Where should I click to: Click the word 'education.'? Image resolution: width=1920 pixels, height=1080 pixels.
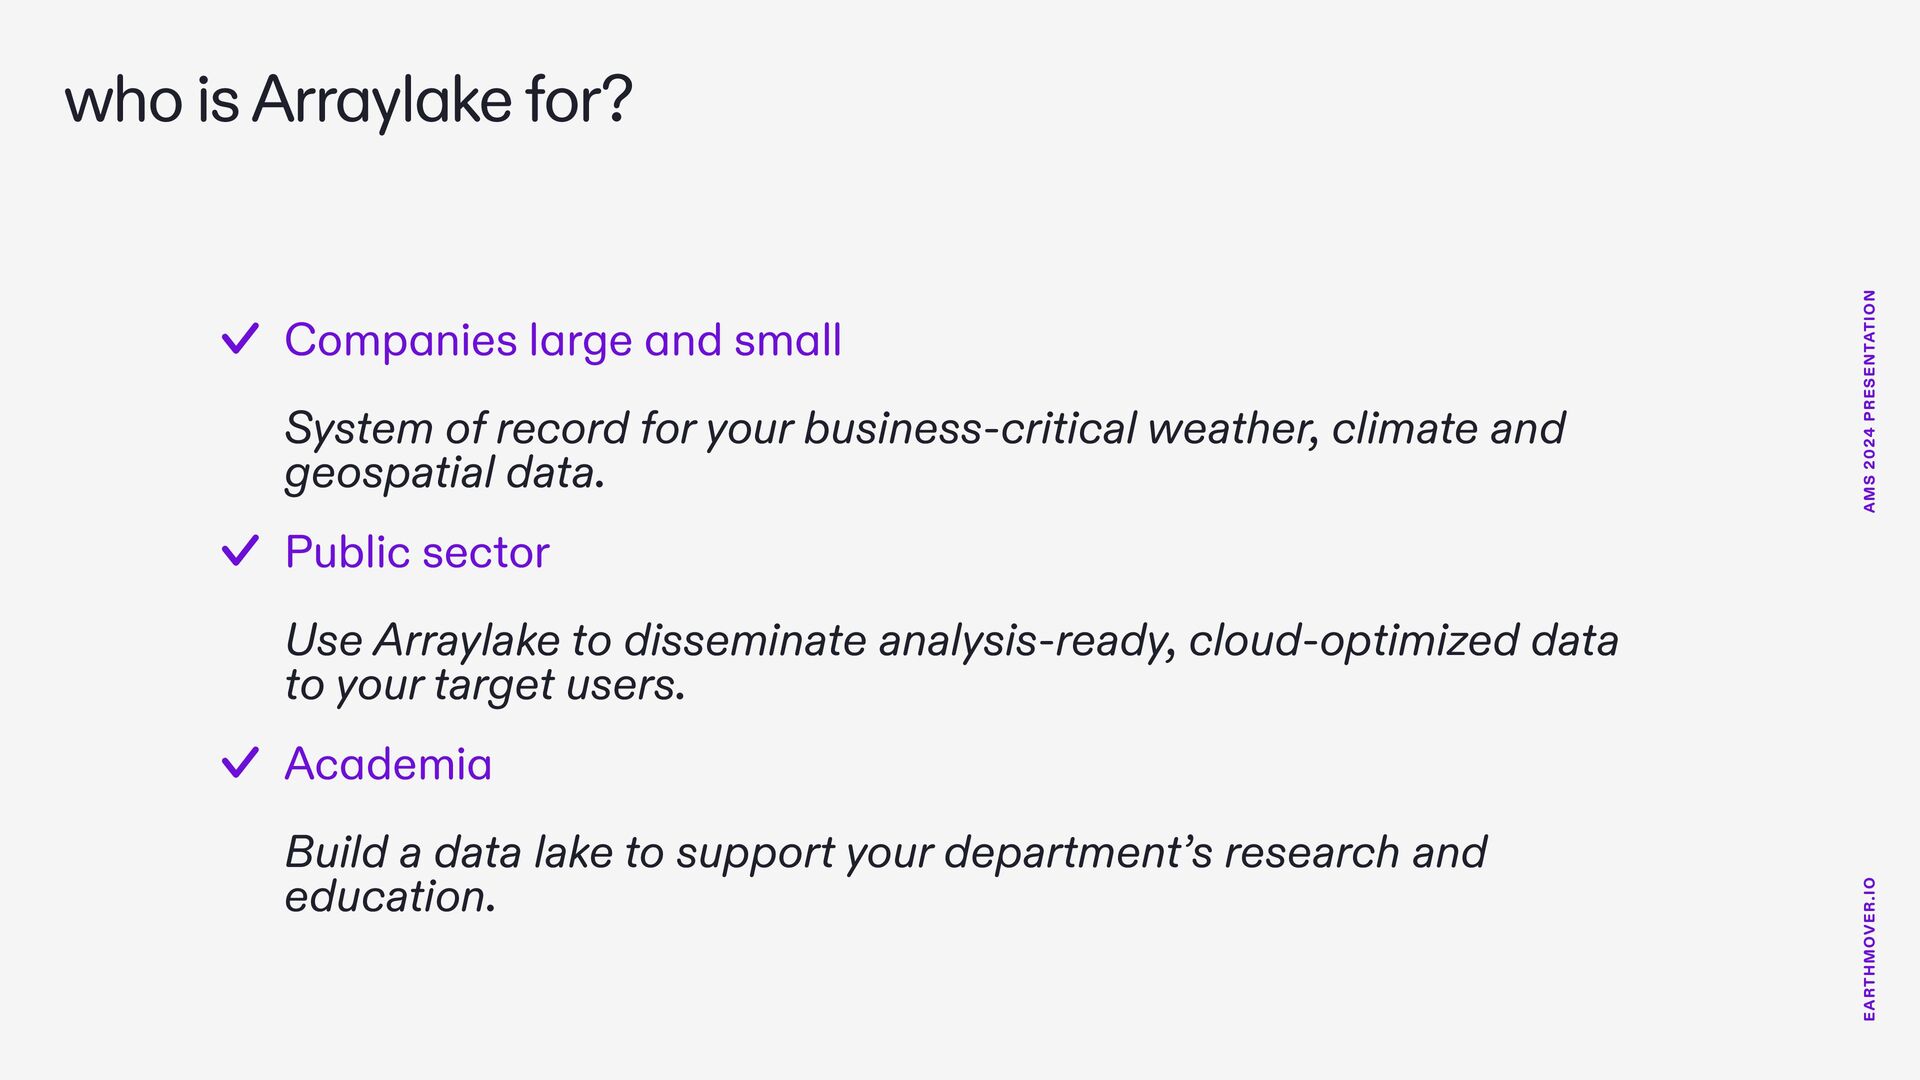pyautogui.click(x=390, y=897)
